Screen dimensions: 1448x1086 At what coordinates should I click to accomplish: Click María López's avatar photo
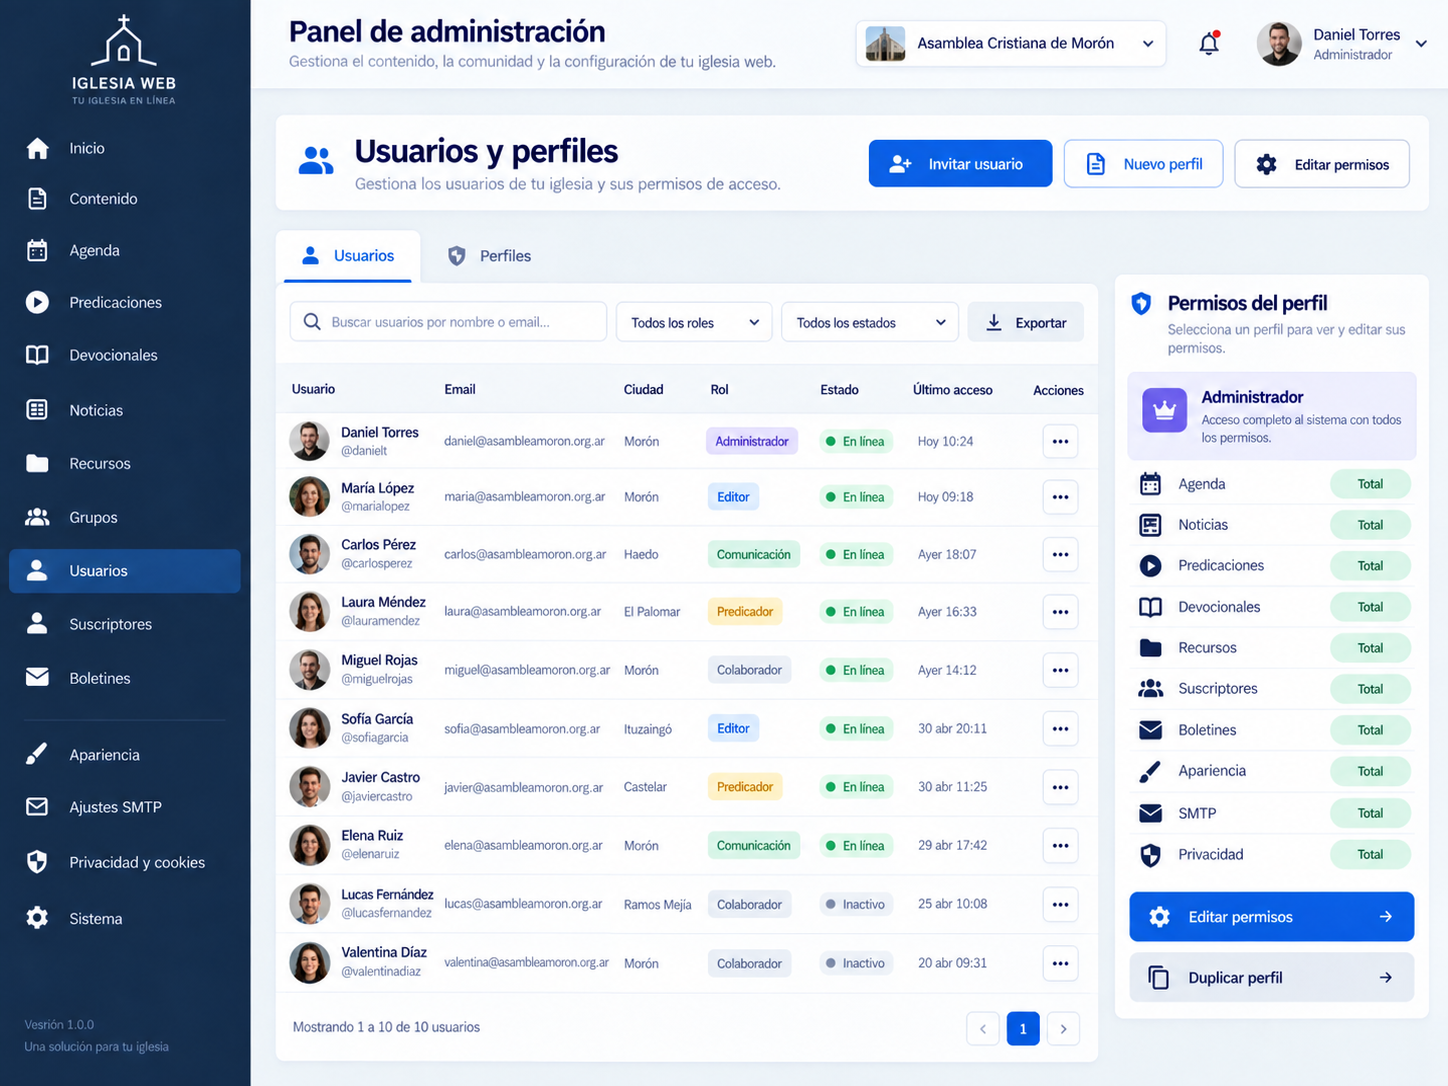click(309, 497)
